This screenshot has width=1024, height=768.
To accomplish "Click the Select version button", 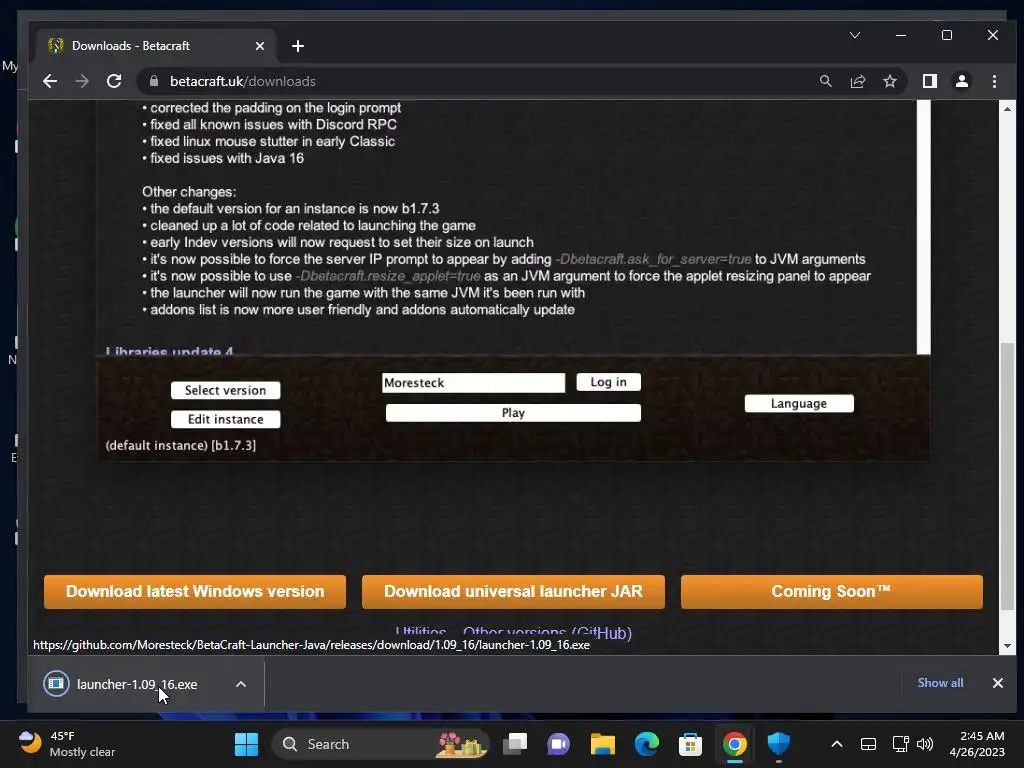I will click(225, 390).
